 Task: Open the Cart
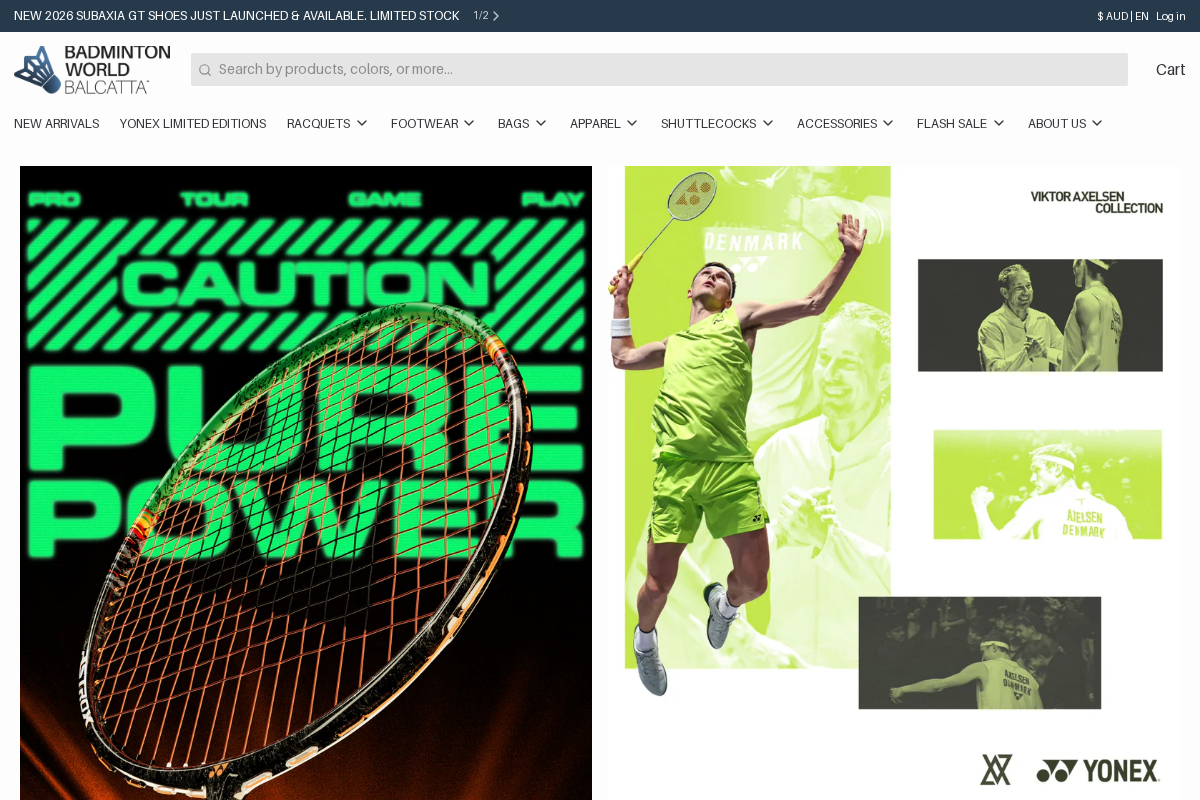point(1170,69)
